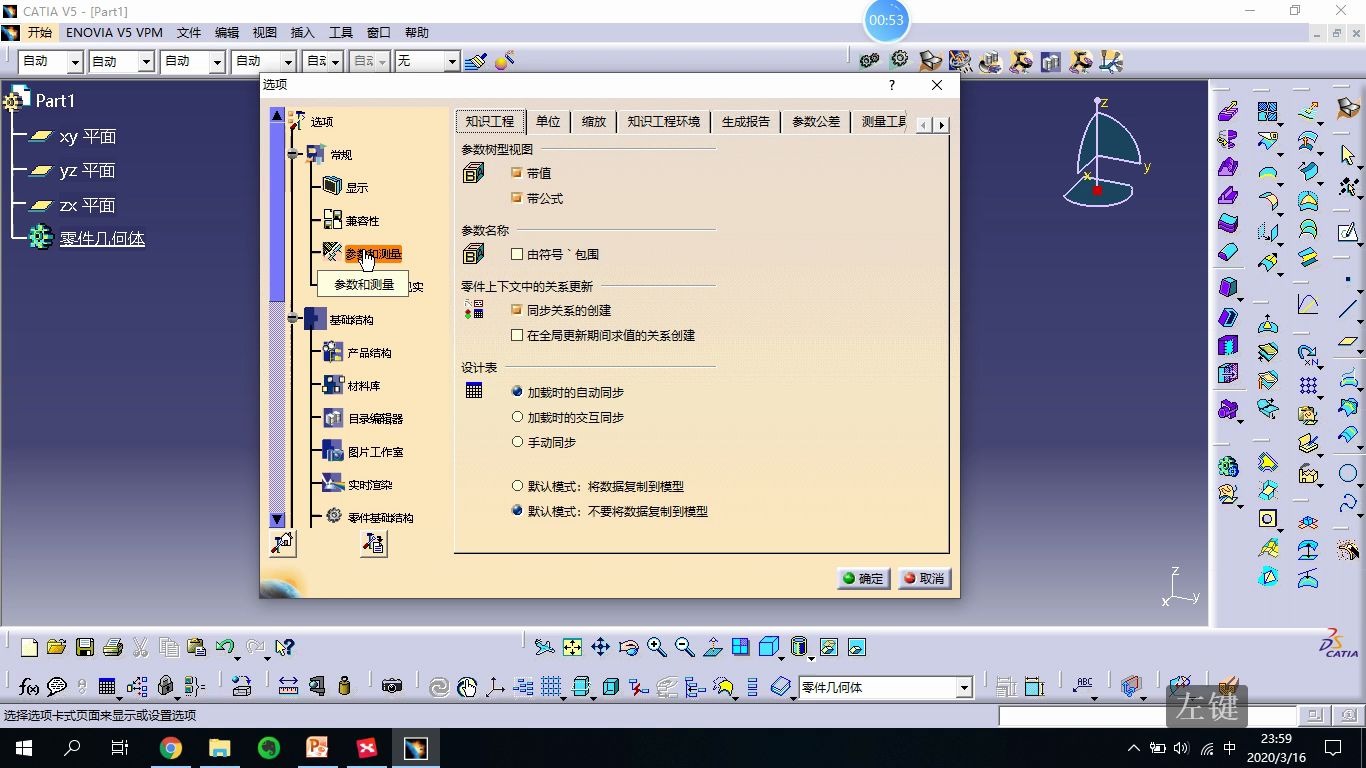Select the Fly mode airplane icon

point(544,647)
